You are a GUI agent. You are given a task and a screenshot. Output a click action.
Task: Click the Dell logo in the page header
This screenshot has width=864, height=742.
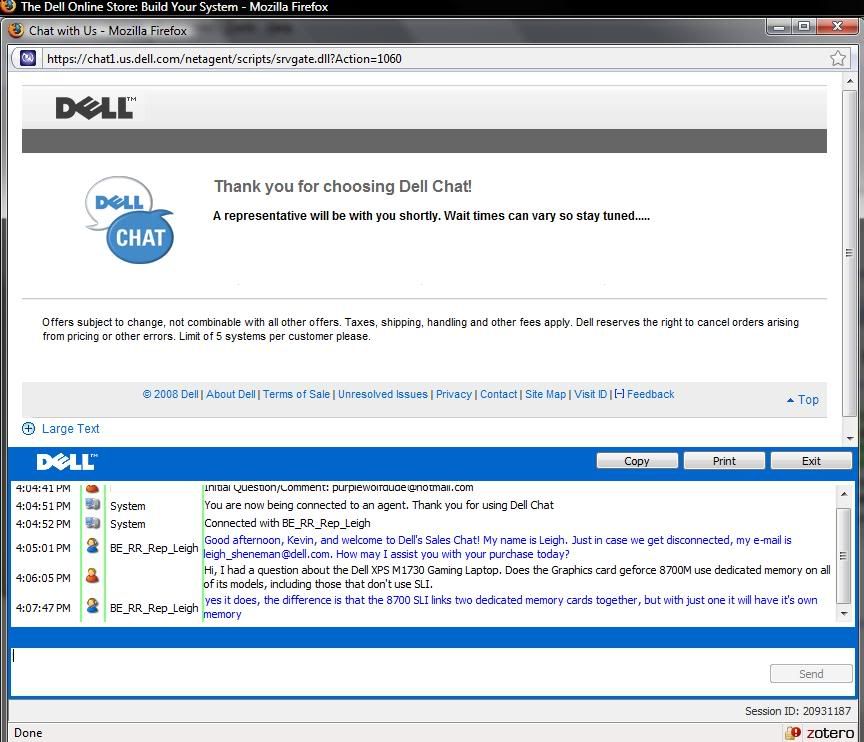pyautogui.click(x=96, y=107)
